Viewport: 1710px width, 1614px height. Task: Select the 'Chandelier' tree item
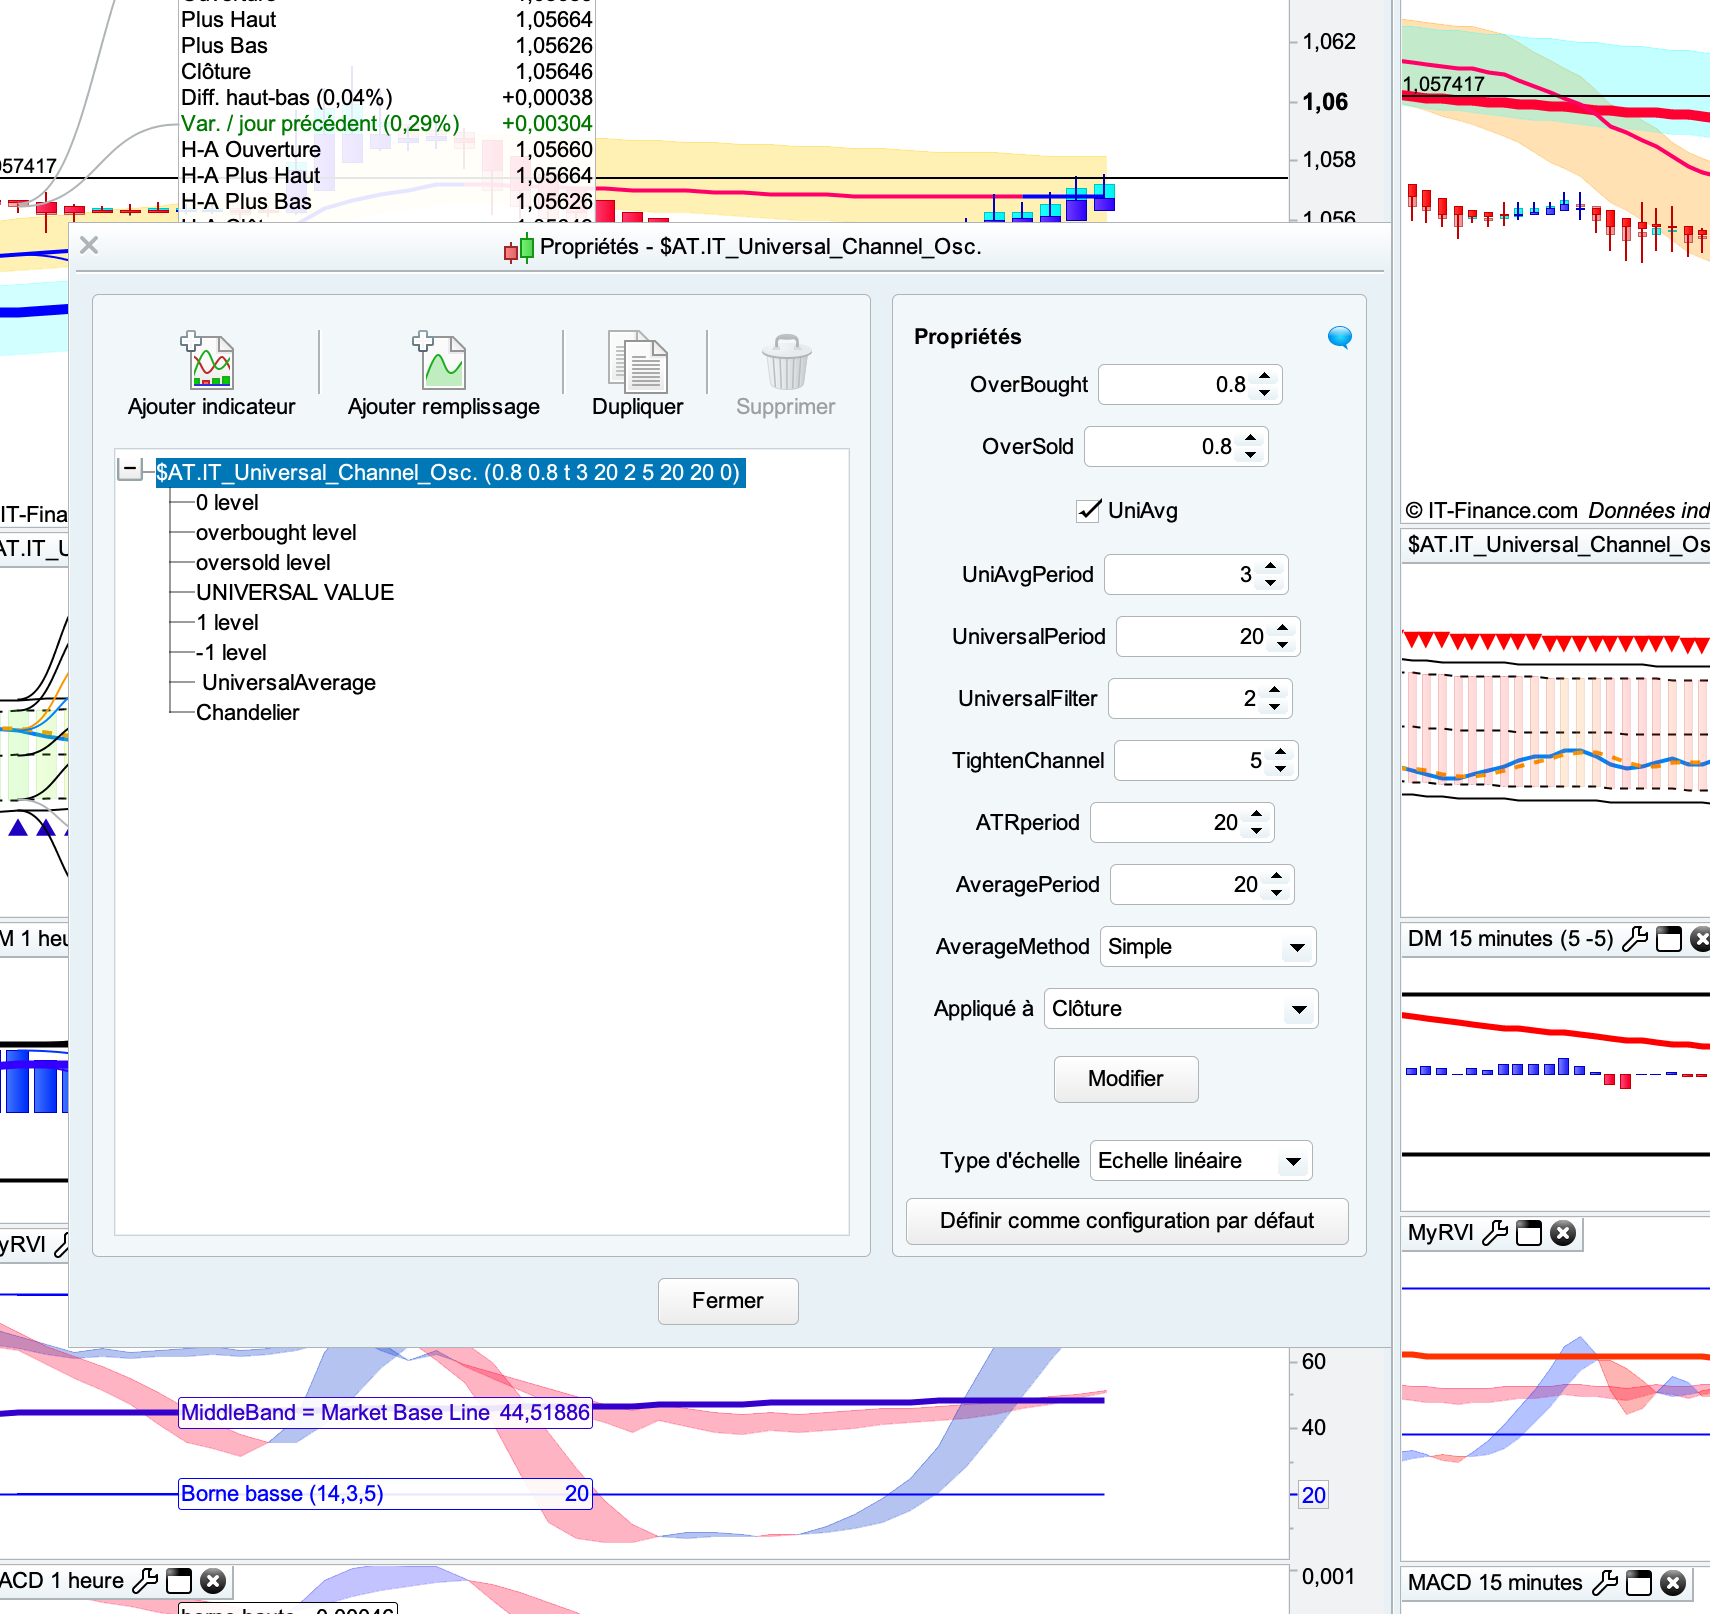point(247,712)
